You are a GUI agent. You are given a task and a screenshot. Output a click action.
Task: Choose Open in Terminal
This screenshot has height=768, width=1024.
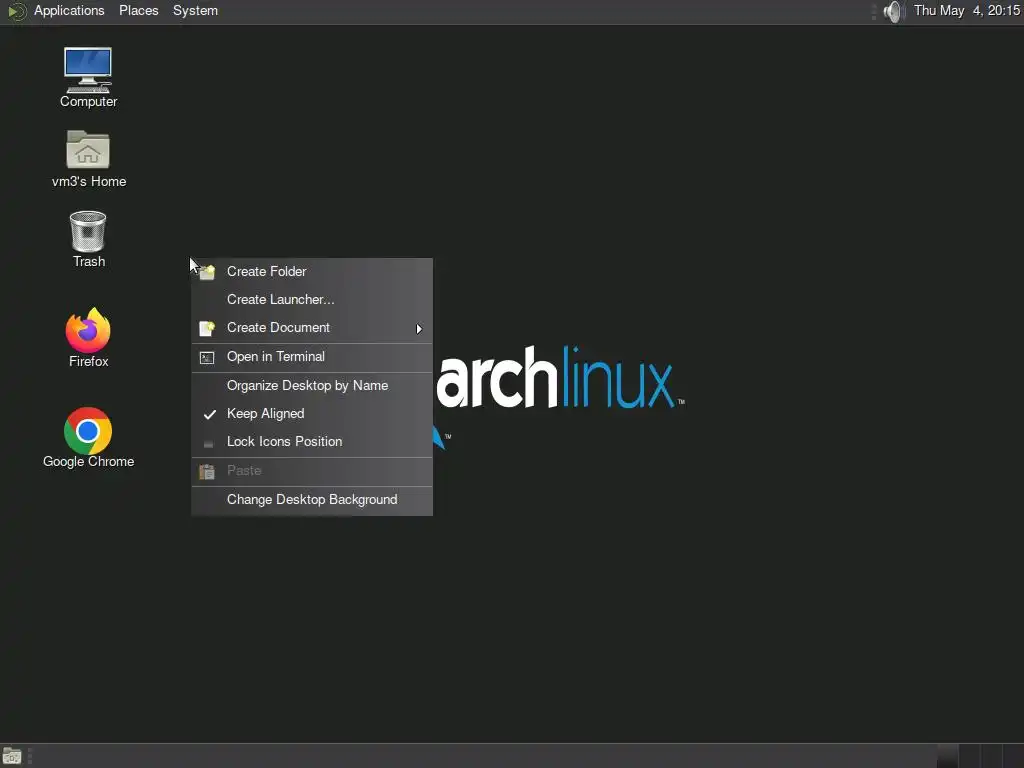[x=312, y=357]
